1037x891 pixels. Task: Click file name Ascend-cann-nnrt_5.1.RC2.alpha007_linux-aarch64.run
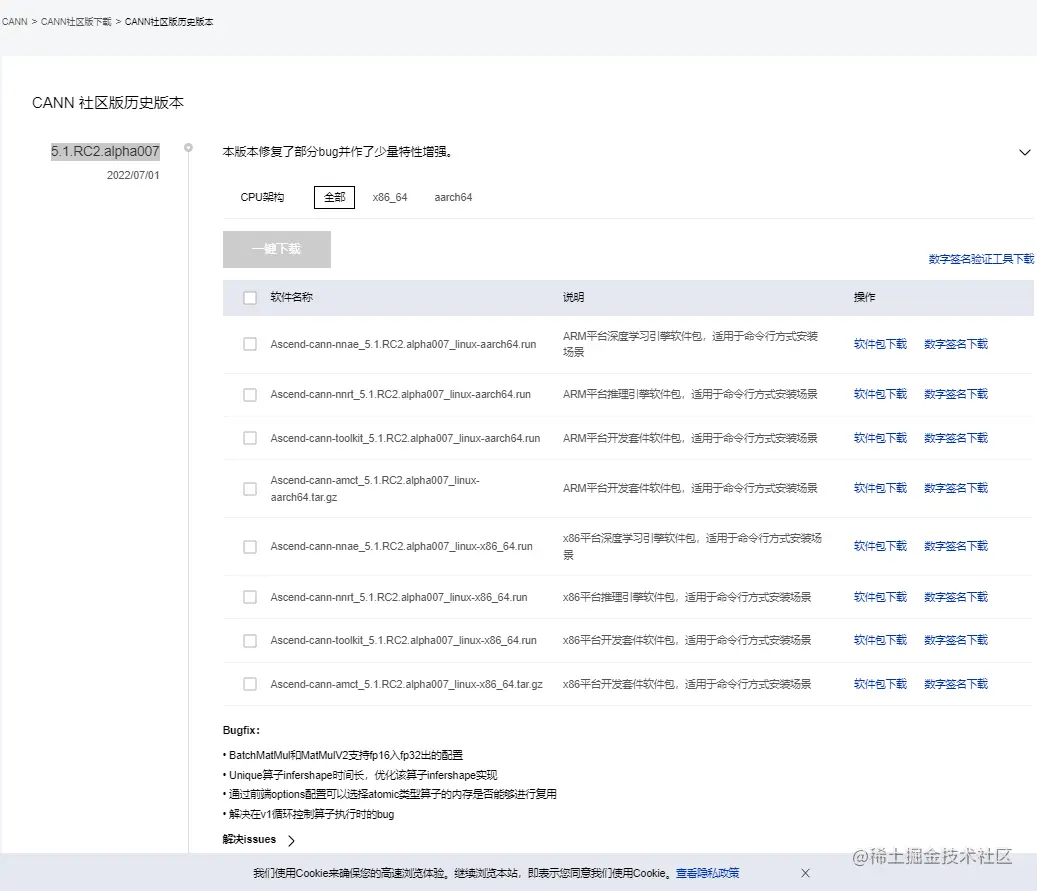point(400,395)
